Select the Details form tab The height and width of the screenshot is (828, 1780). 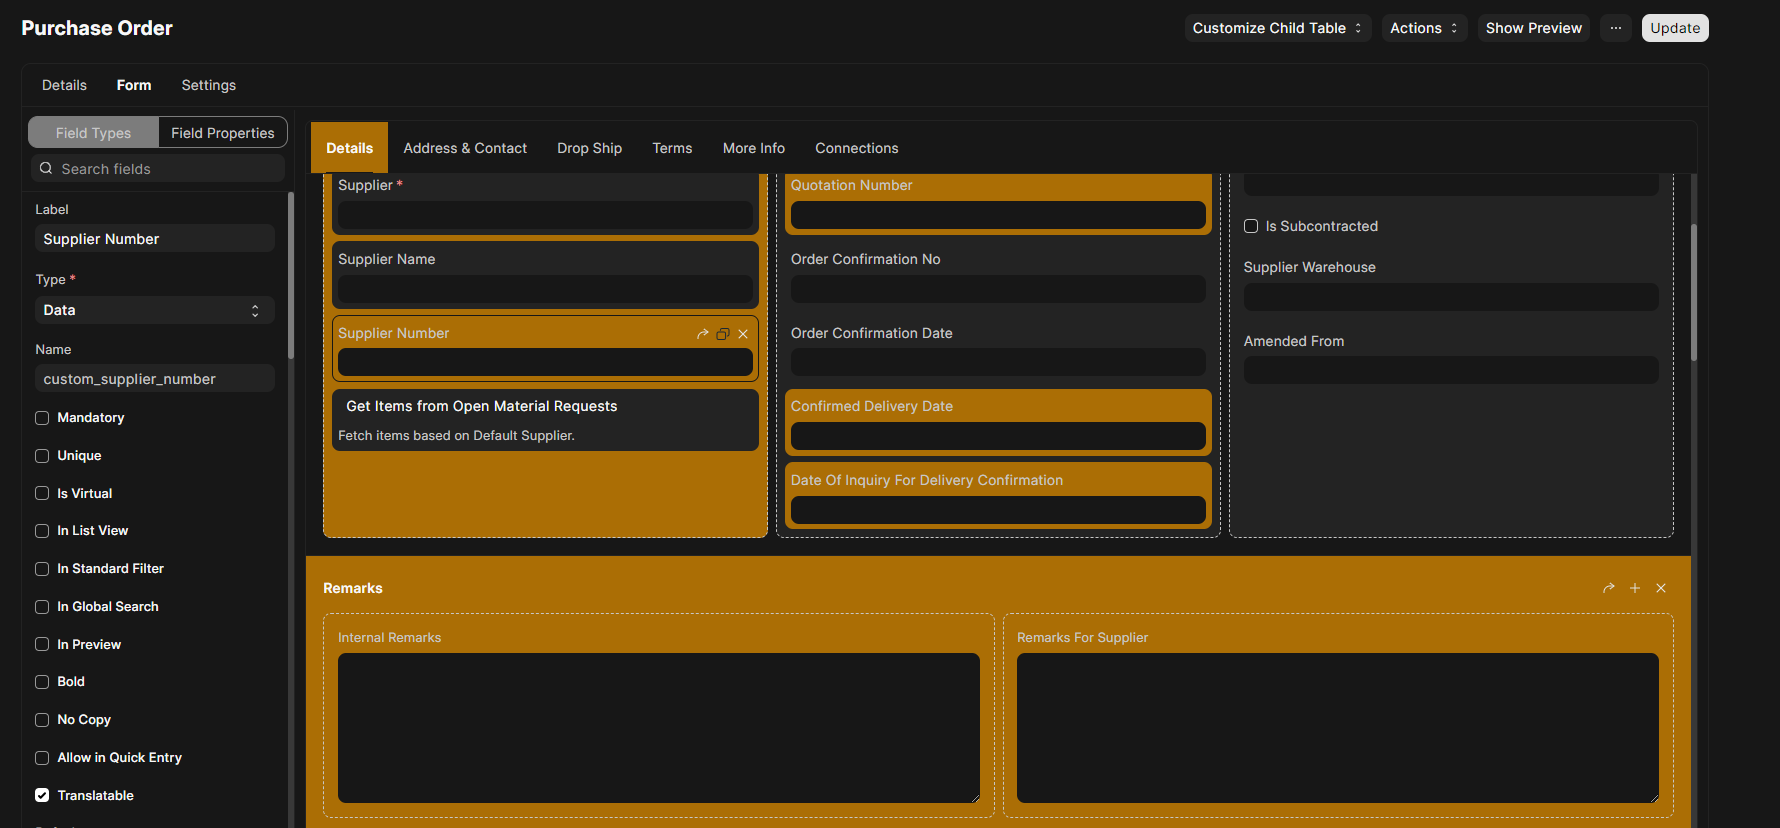pos(349,148)
